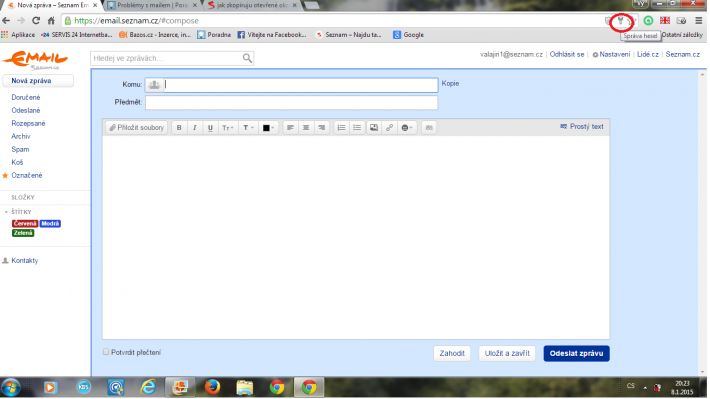Open contacts picker icon in Komu field
Image resolution: width=710 pixels, height=399 pixels.
(154, 85)
